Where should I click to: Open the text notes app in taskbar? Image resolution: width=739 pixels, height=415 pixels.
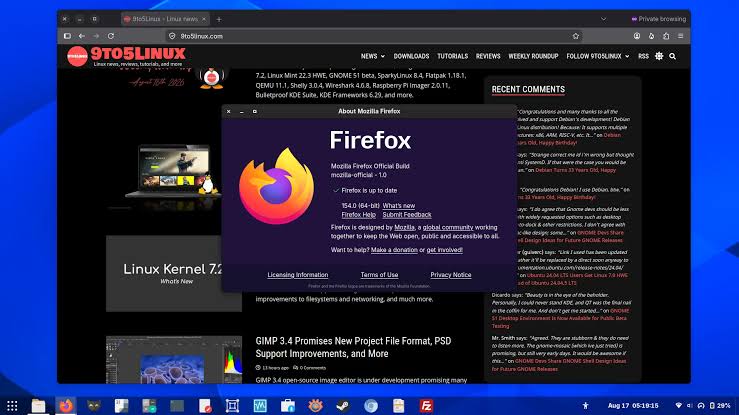pos(399,406)
